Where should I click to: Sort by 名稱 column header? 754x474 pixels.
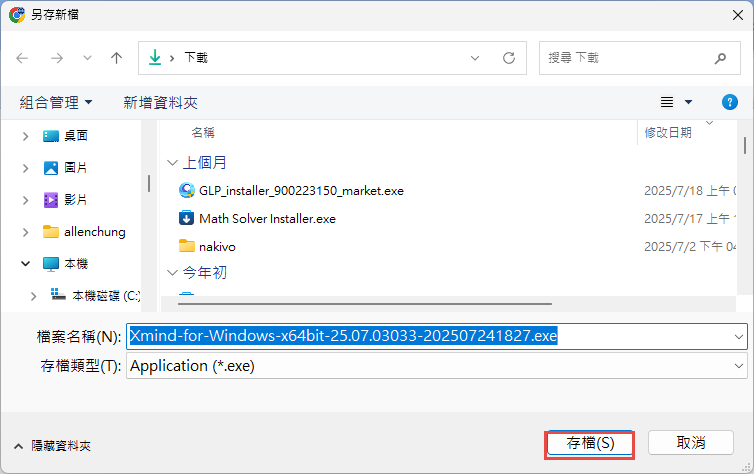pos(203,133)
